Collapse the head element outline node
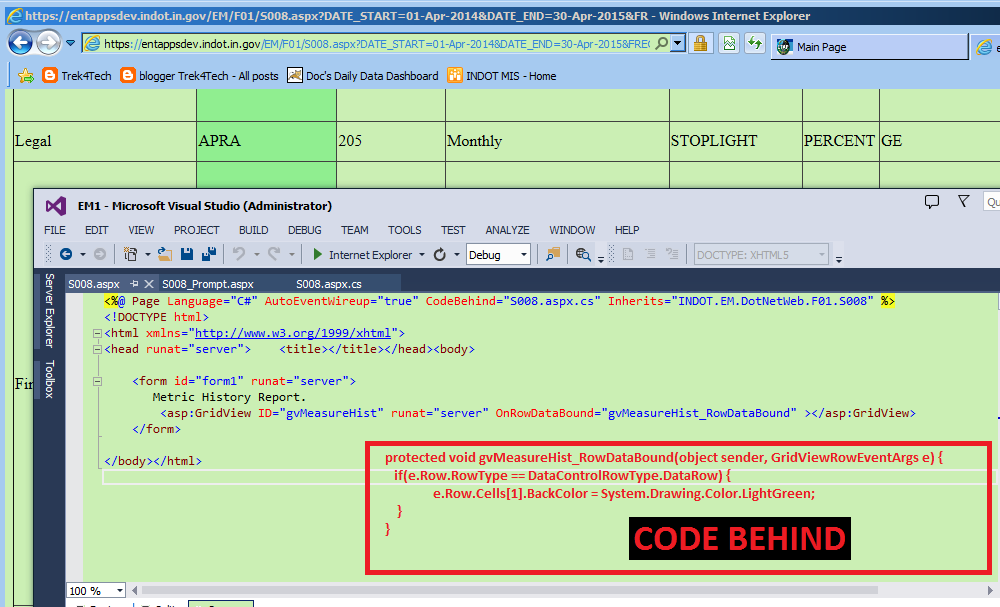 point(98,349)
